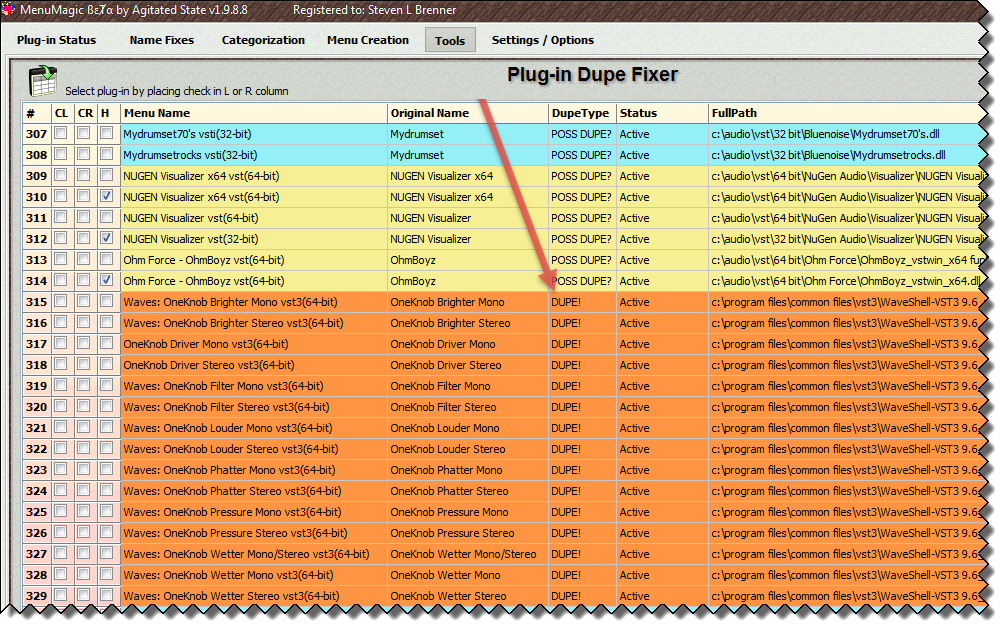Image resolution: width=1004 pixels, height=630 pixels.
Task: Check the CL box in row 315
Action: coord(61,302)
